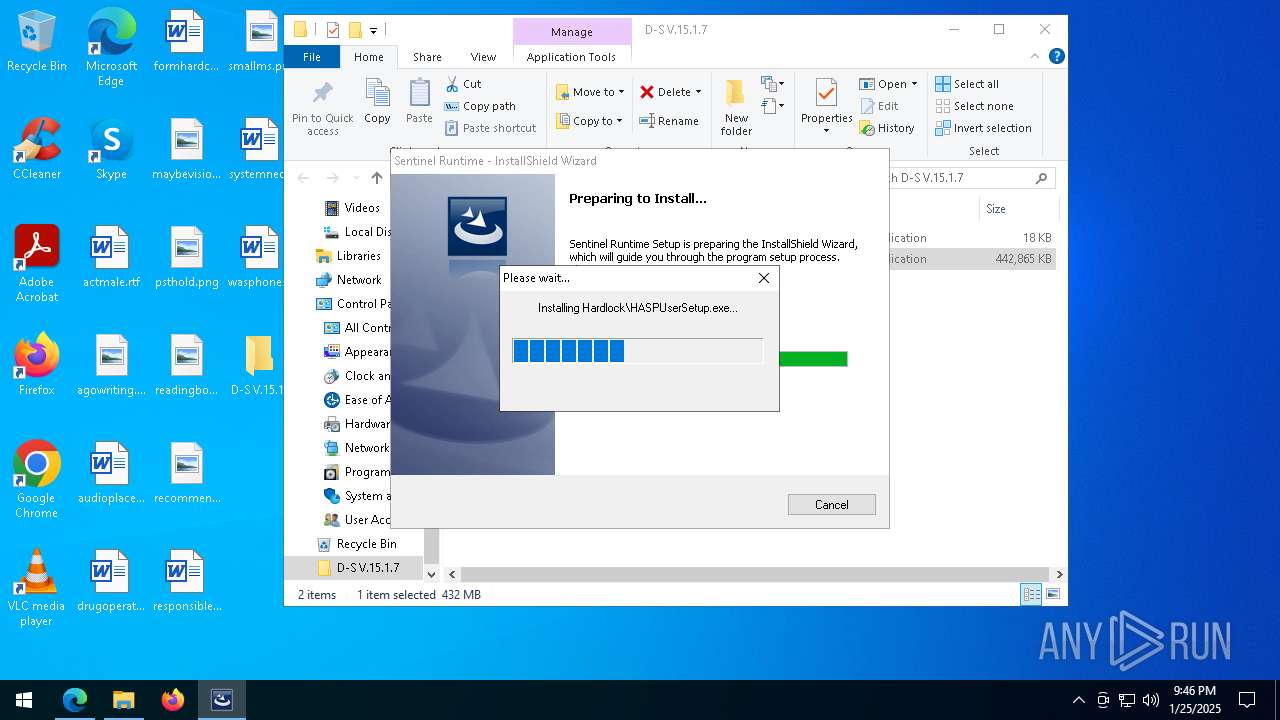Click the horizontal scrollbar right arrow

click(x=1059, y=574)
